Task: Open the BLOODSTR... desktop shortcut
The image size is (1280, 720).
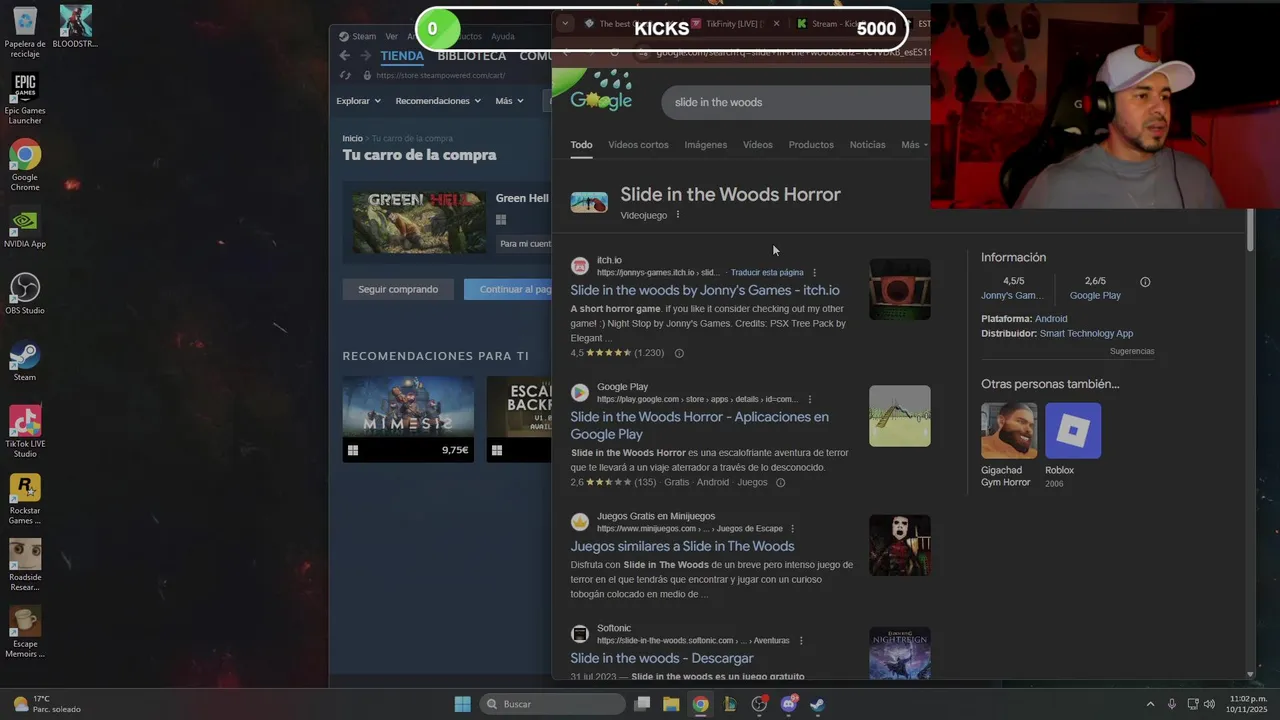Action: tap(76, 28)
